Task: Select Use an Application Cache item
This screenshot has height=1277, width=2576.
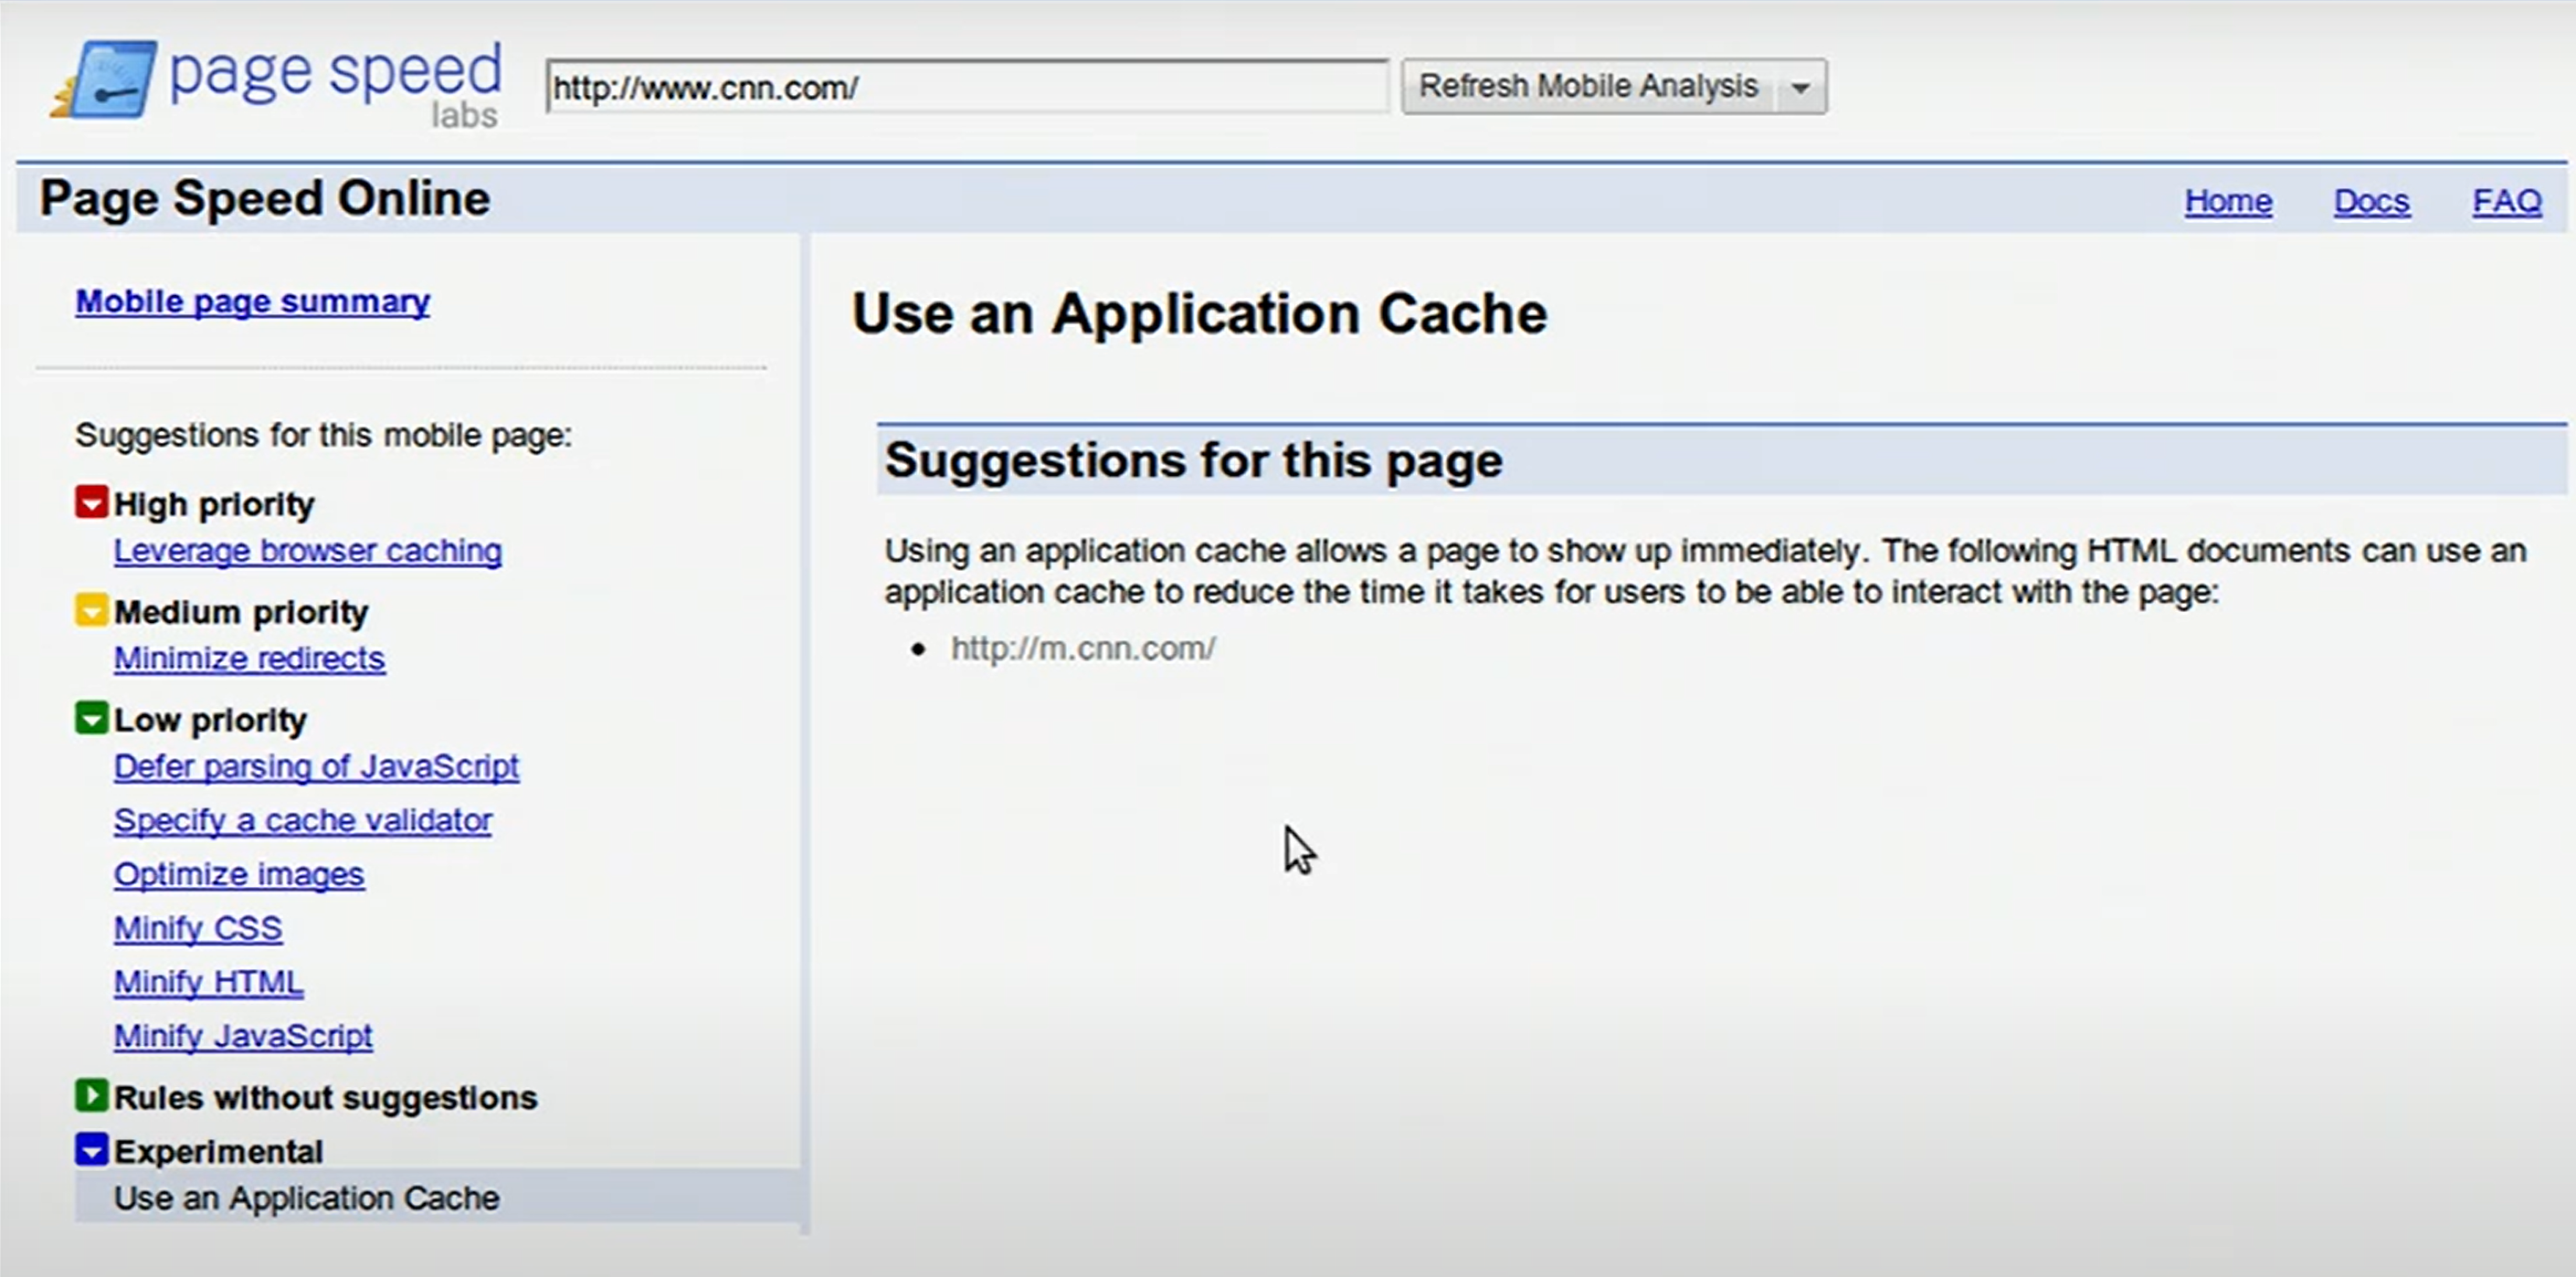Action: pos(438,1196)
